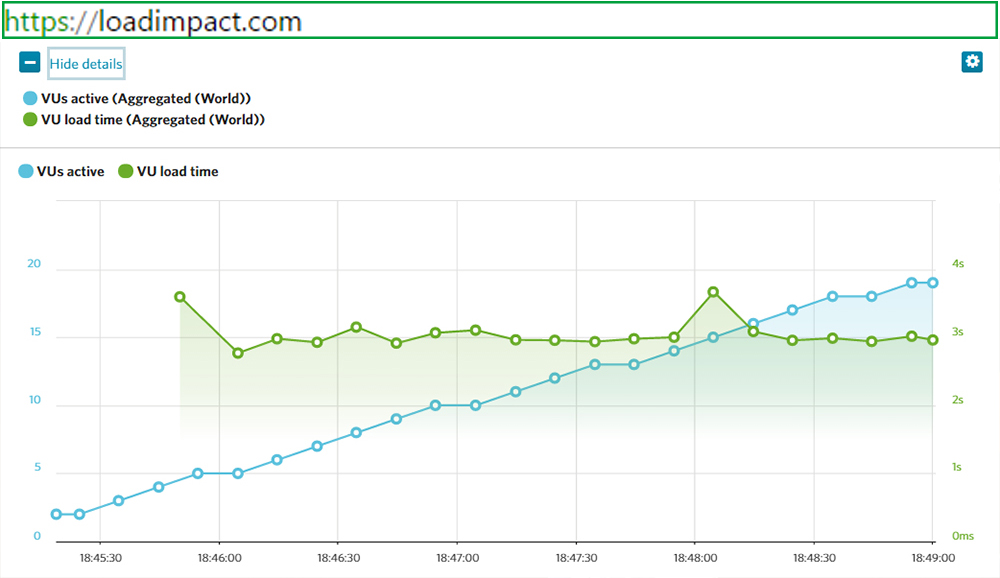
Task: Click the 18:47:00 time axis label
Action: pyautogui.click(x=457, y=558)
